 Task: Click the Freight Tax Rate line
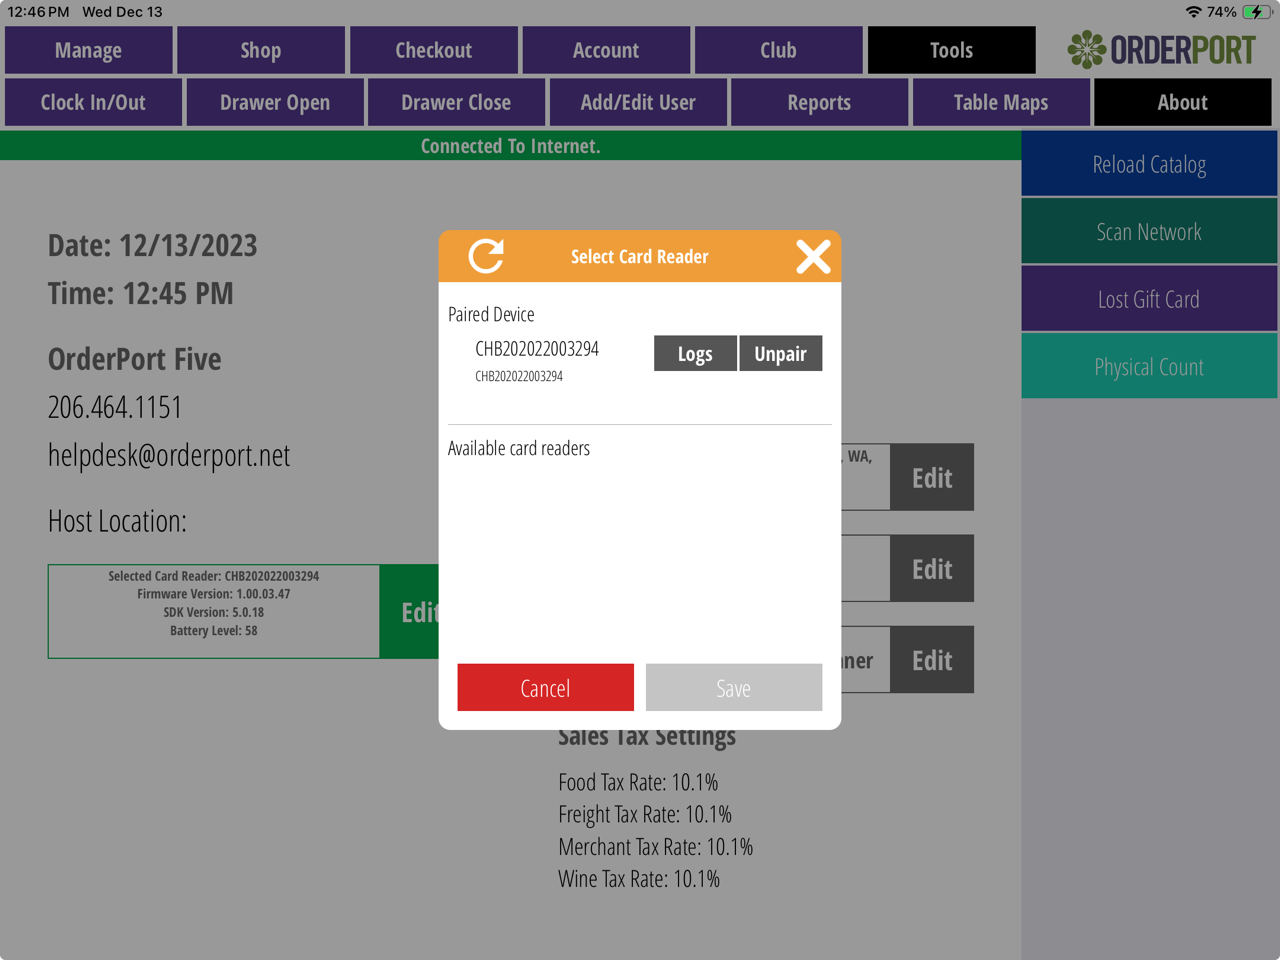(645, 814)
